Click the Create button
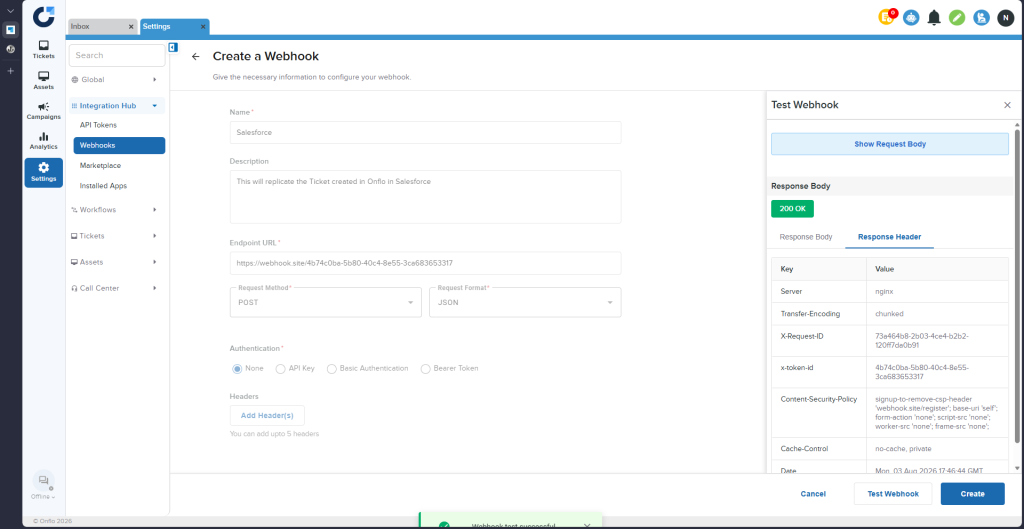 click(972, 494)
